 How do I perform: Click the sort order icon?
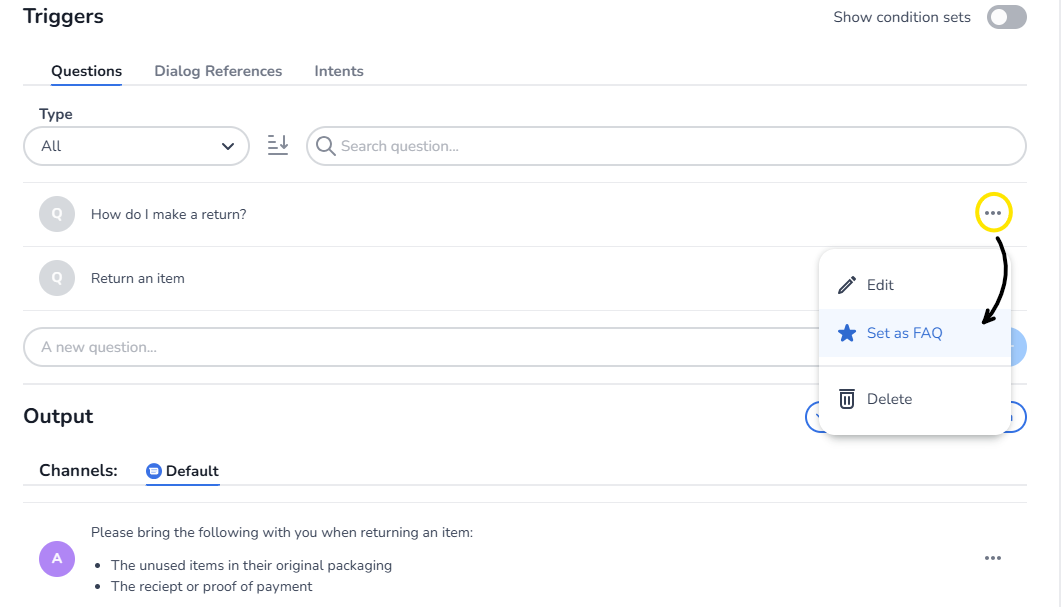[277, 146]
